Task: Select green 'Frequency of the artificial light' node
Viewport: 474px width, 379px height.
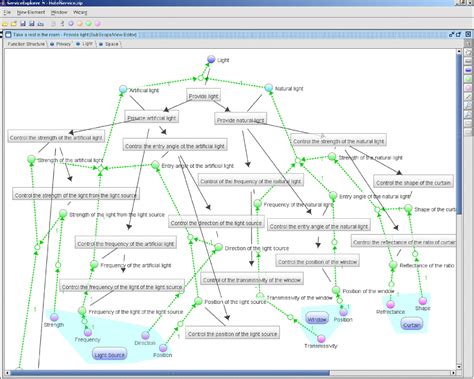Action: (94, 264)
